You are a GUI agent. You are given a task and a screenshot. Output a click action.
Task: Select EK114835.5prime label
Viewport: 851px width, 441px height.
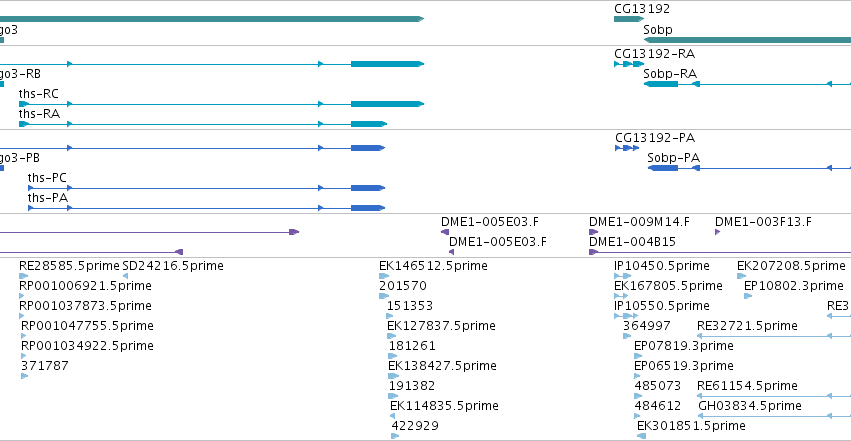tap(444, 406)
